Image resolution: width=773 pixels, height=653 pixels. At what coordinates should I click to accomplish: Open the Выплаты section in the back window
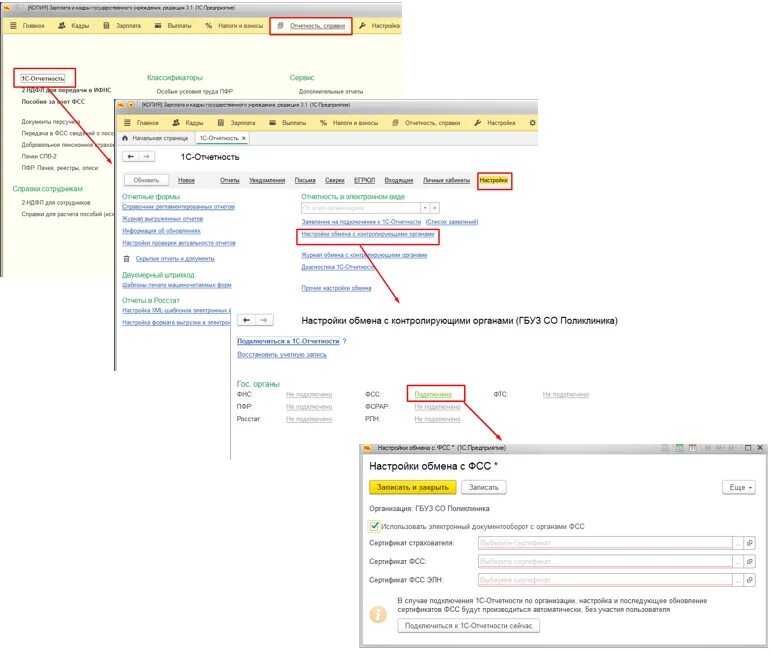coord(173,26)
